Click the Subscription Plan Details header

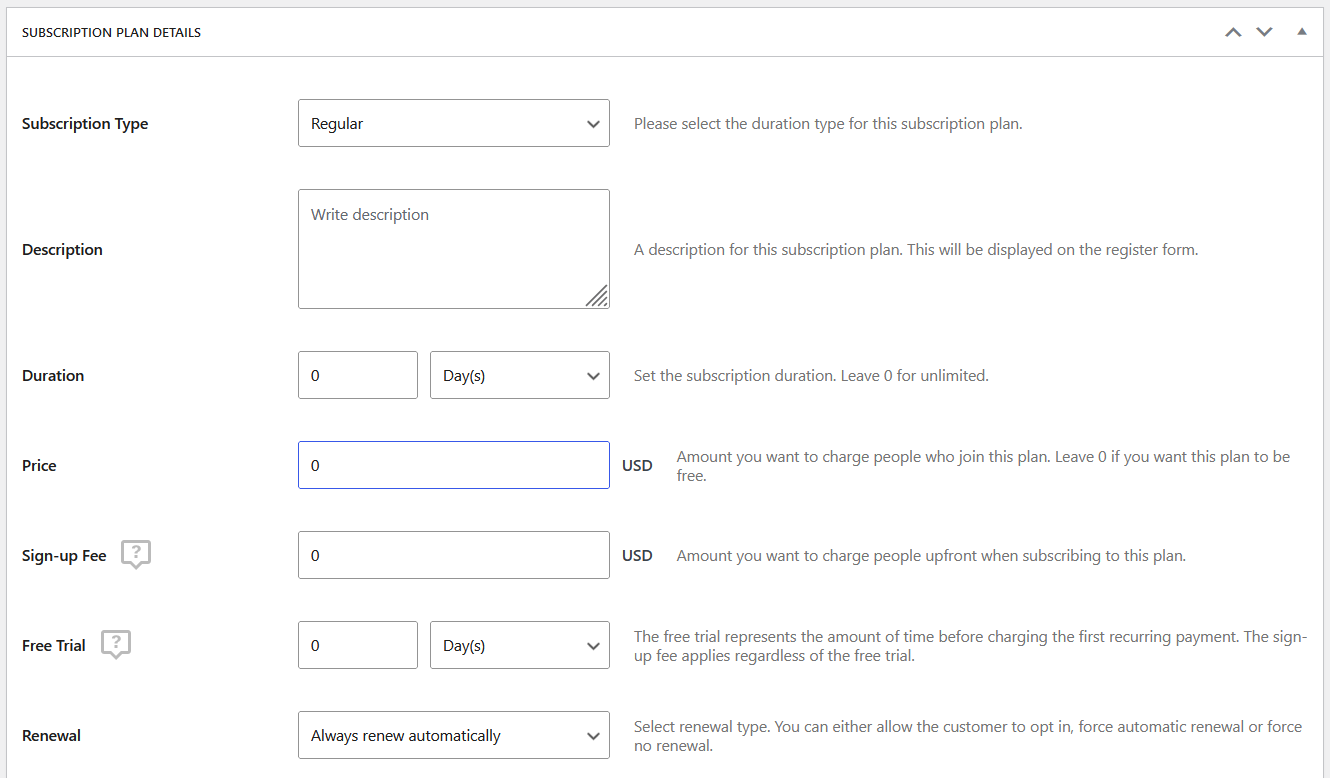point(111,31)
